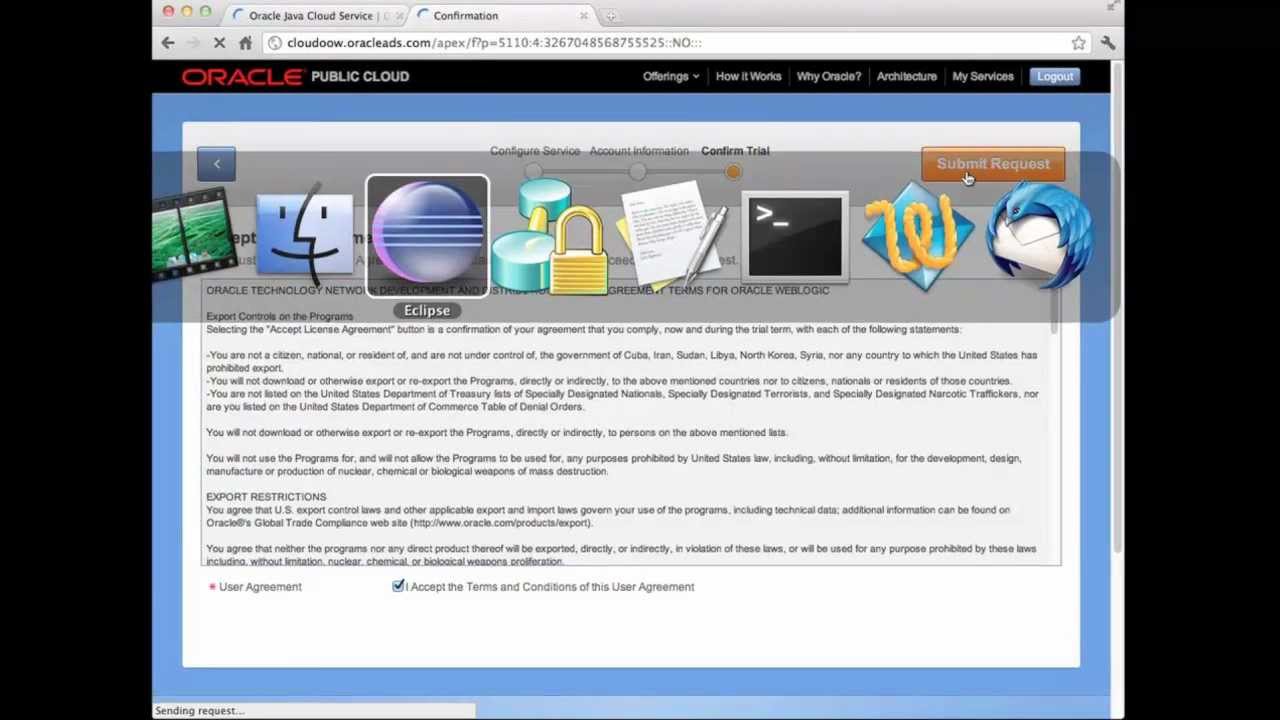Click the orange Confirm Trial progress dot

733,172
